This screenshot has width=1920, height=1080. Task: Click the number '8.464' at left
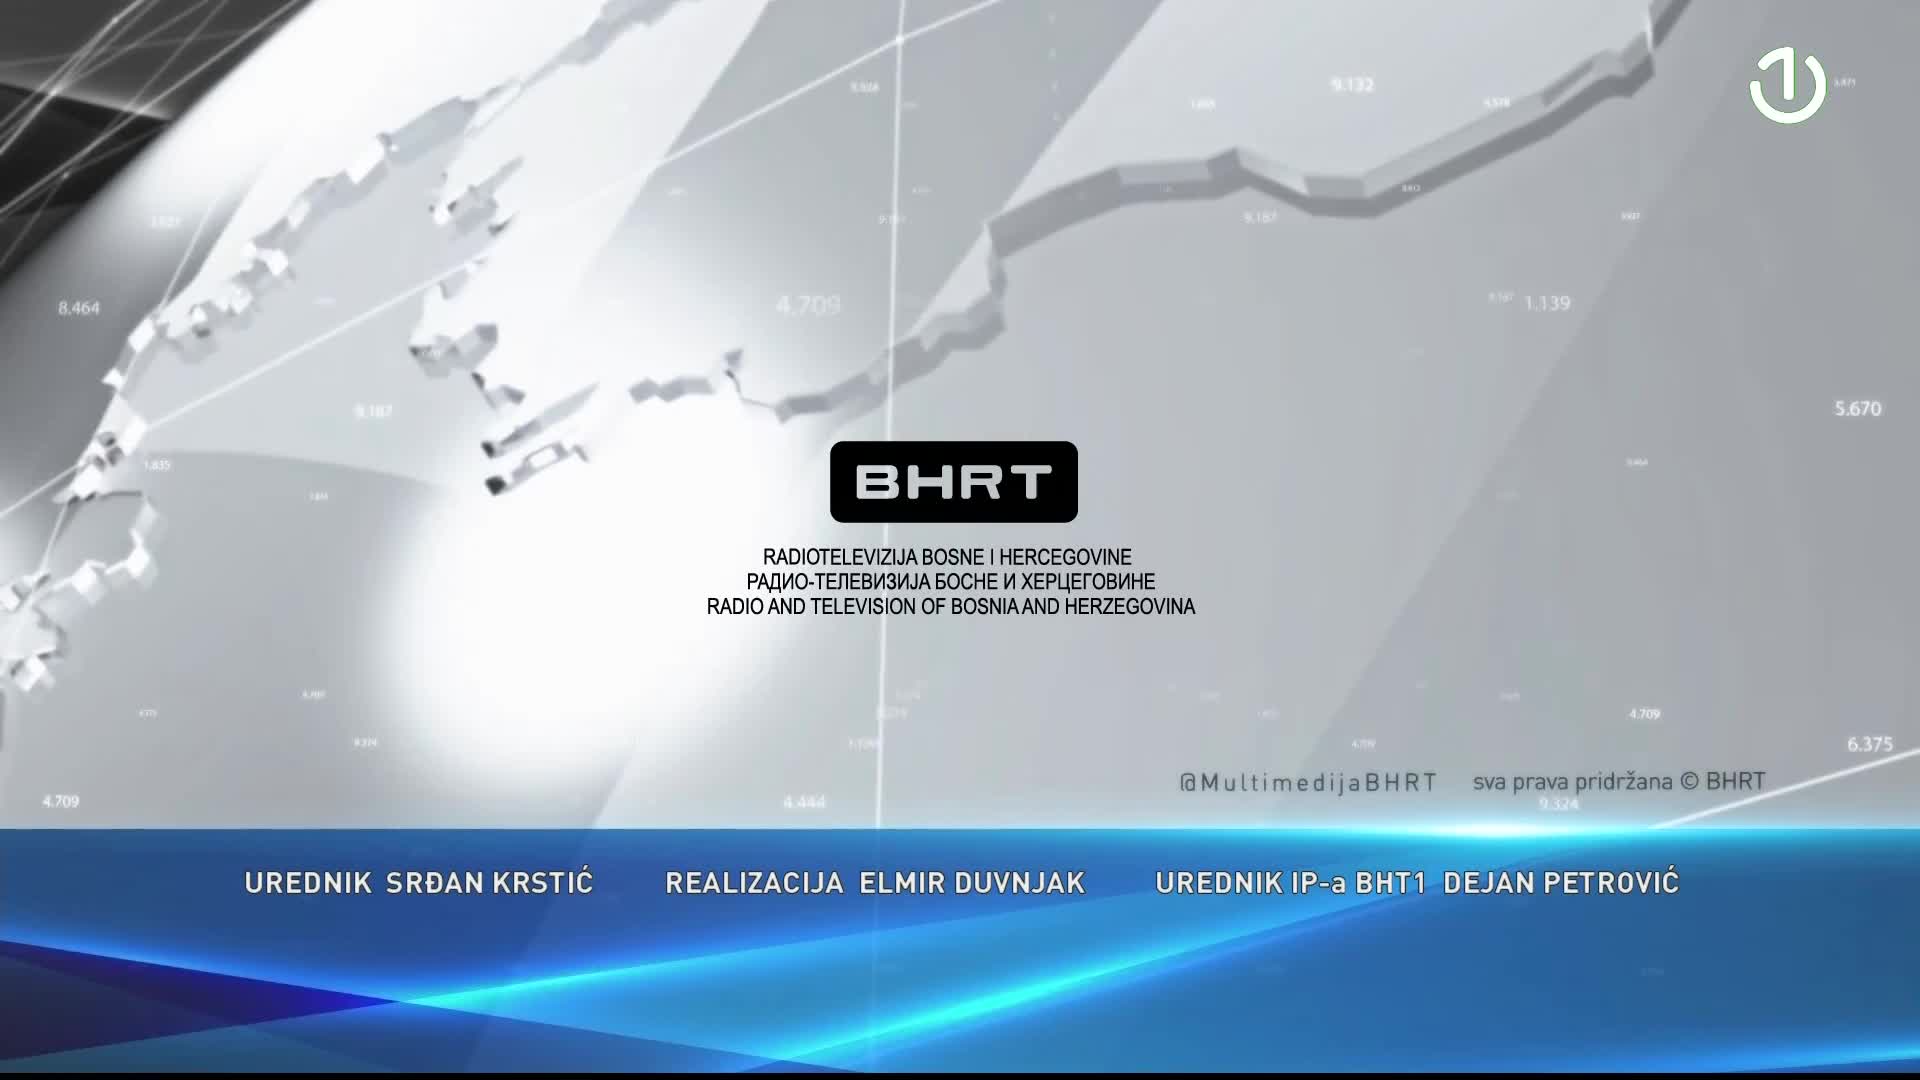(x=79, y=308)
